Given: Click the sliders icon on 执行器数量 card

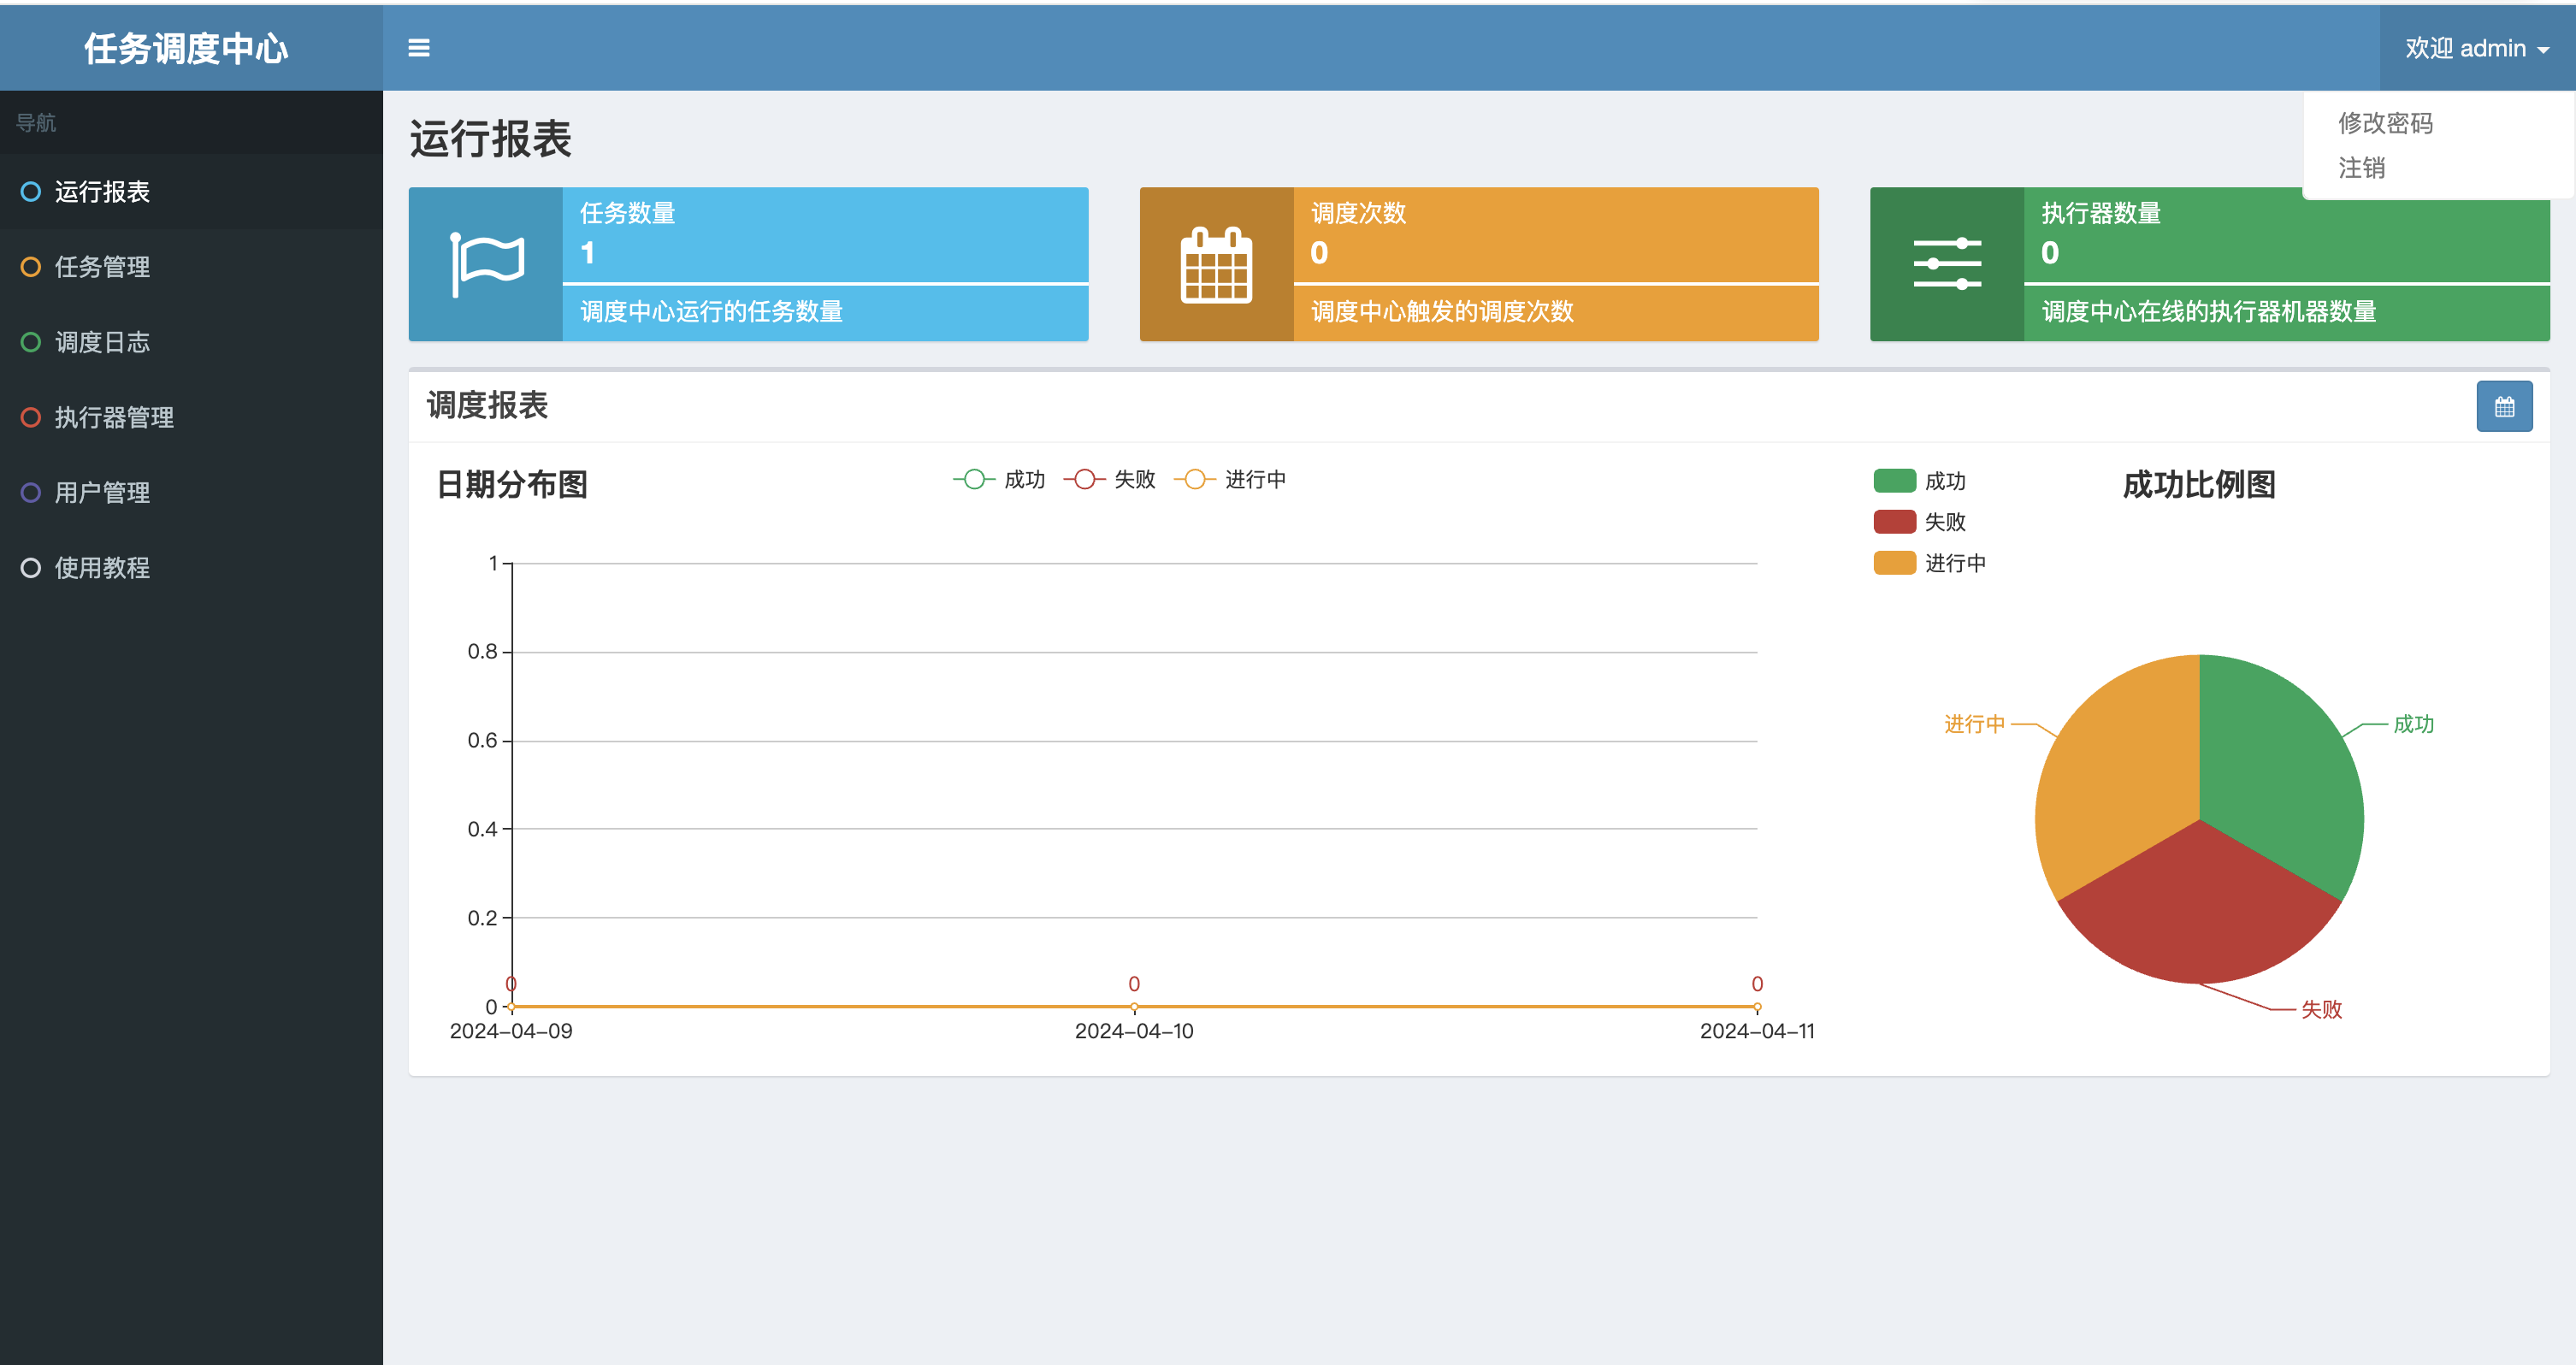Looking at the screenshot, I should point(1947,264).
